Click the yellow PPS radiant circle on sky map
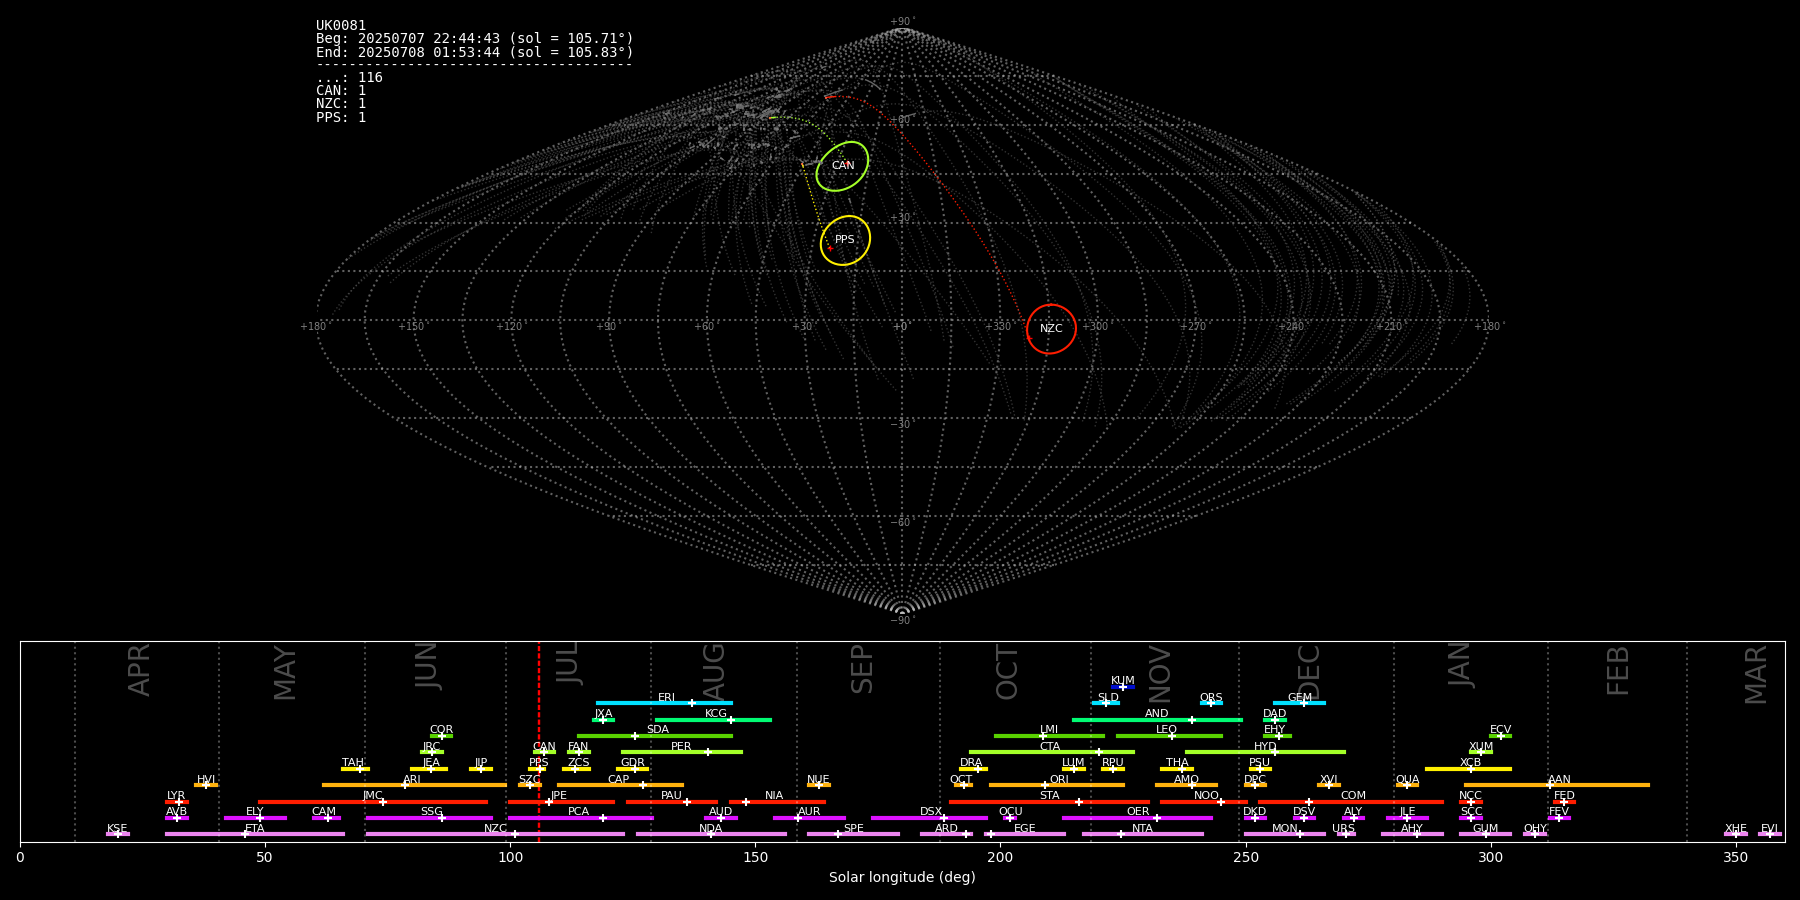 (845, 240)
